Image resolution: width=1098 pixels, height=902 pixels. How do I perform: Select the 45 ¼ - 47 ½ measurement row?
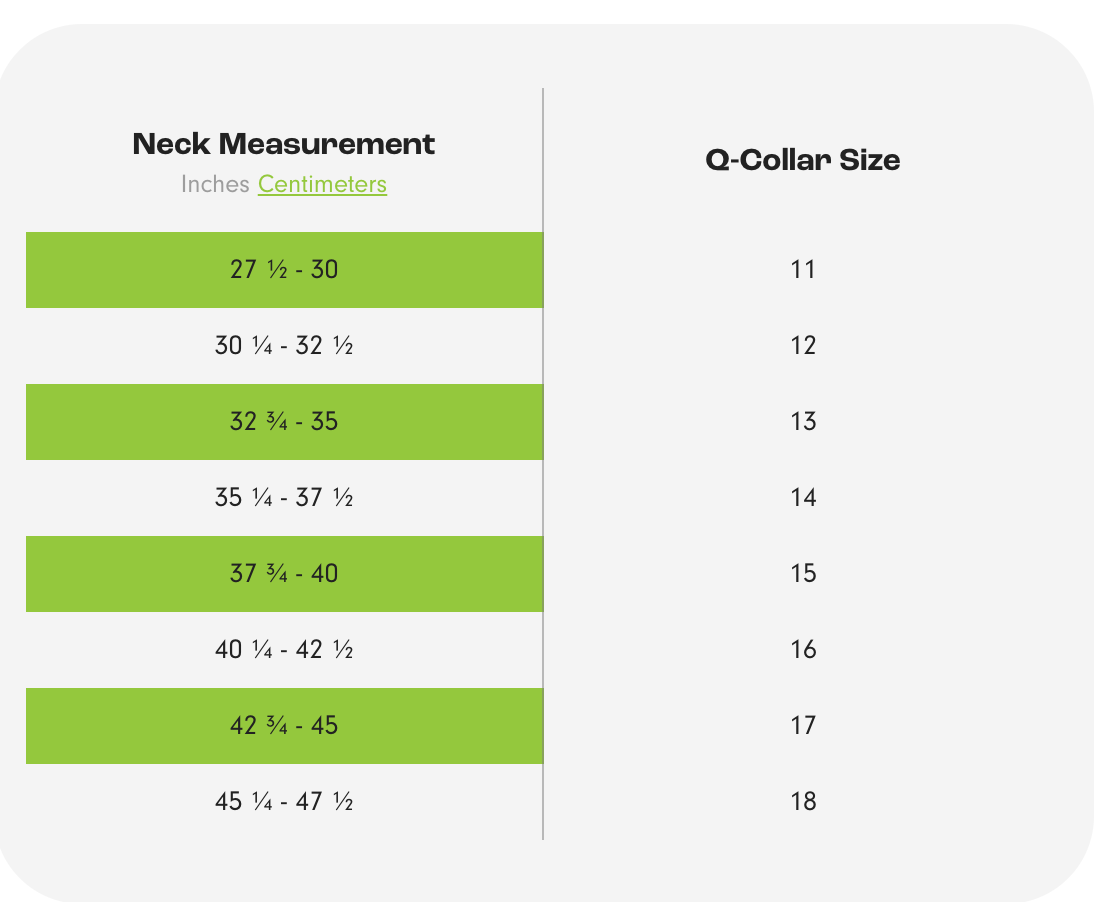point(284,802)
